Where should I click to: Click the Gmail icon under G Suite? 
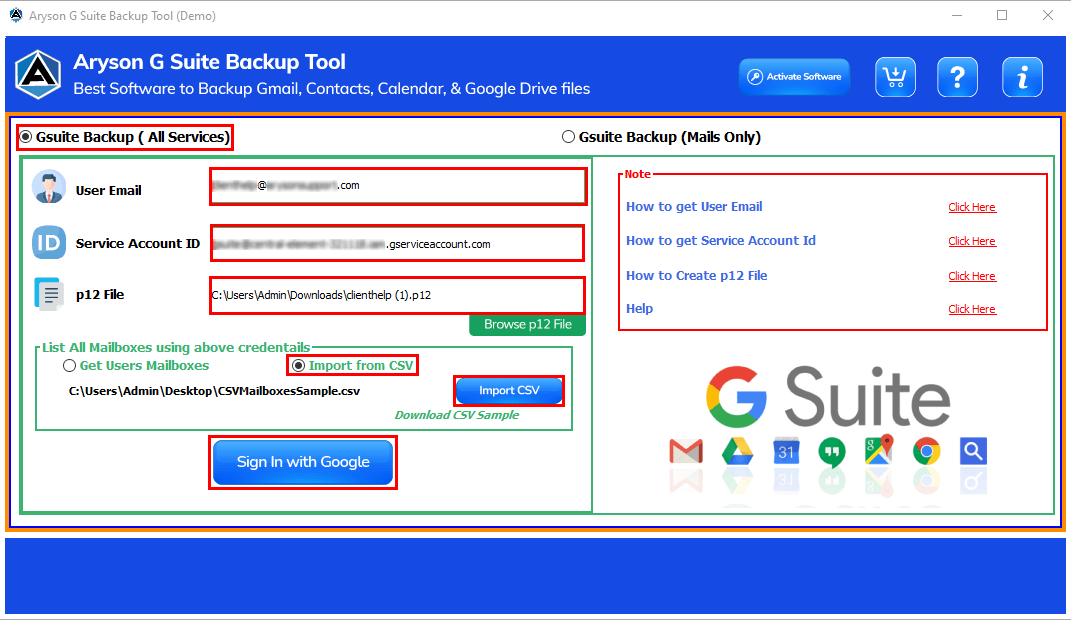pyautogui.click(x=686, y=451)
